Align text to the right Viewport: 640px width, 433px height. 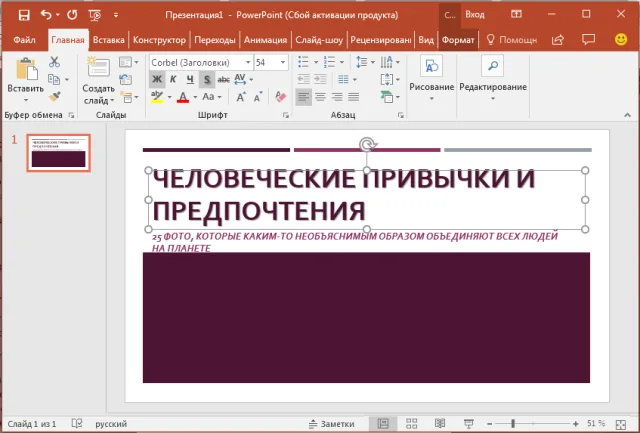[x=337, y=97]
